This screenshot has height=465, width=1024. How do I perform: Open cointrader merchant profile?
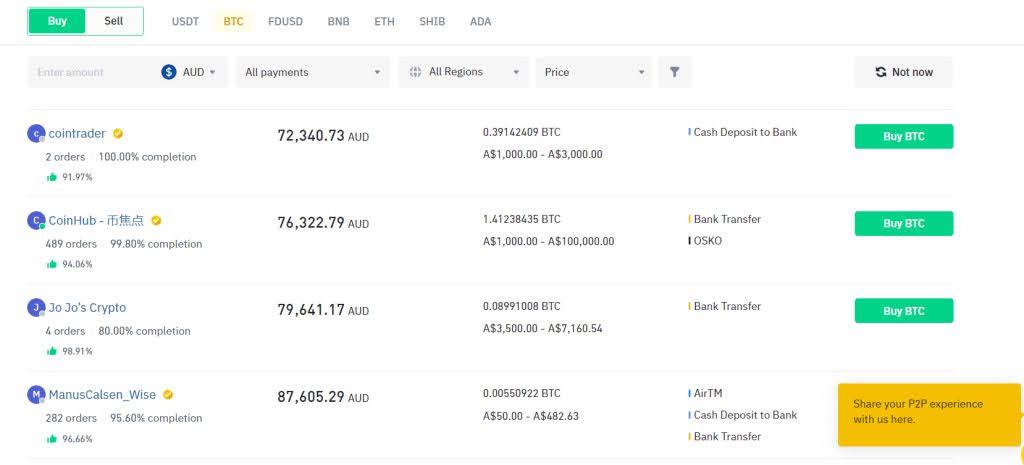77,134
